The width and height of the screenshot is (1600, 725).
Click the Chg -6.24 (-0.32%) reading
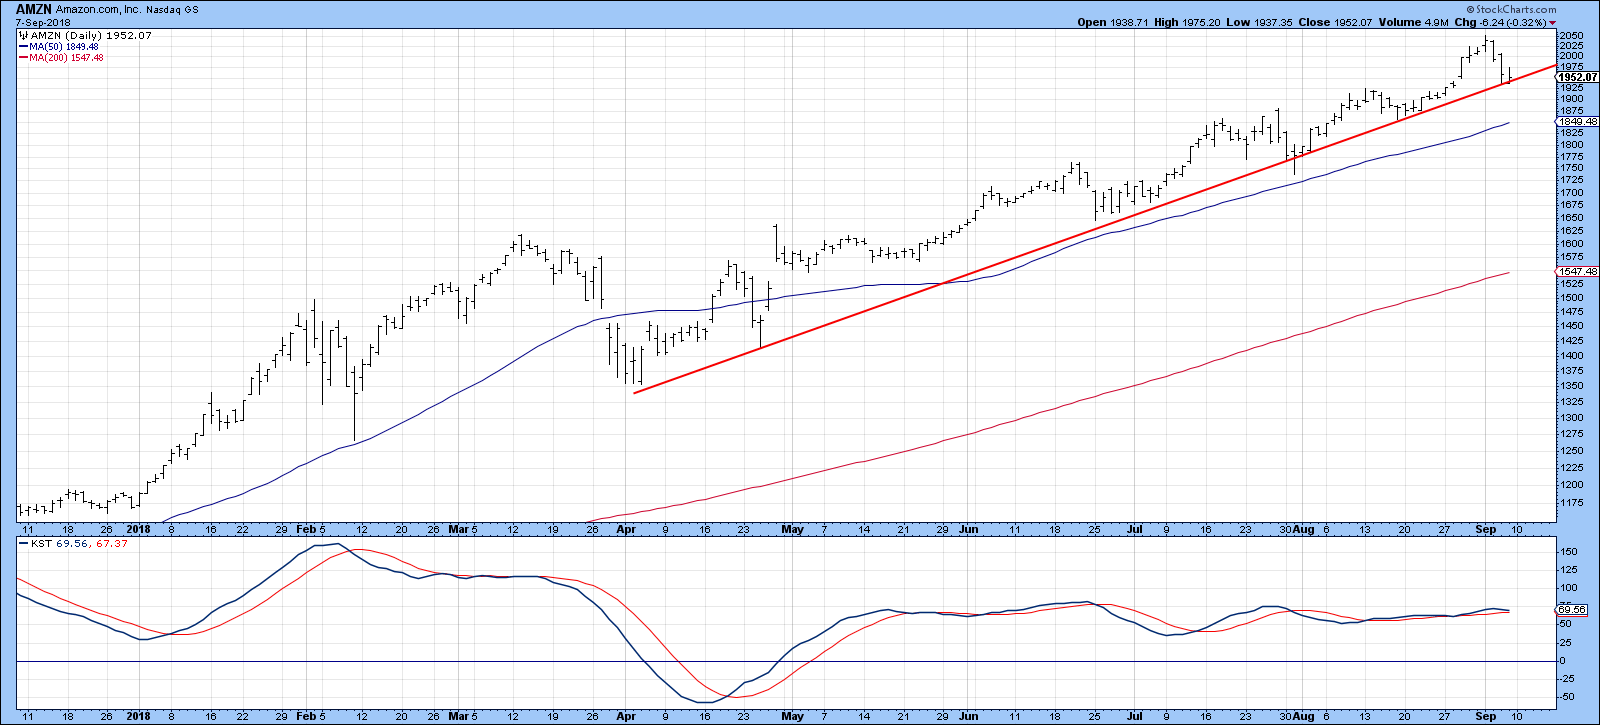point(1498,22)
